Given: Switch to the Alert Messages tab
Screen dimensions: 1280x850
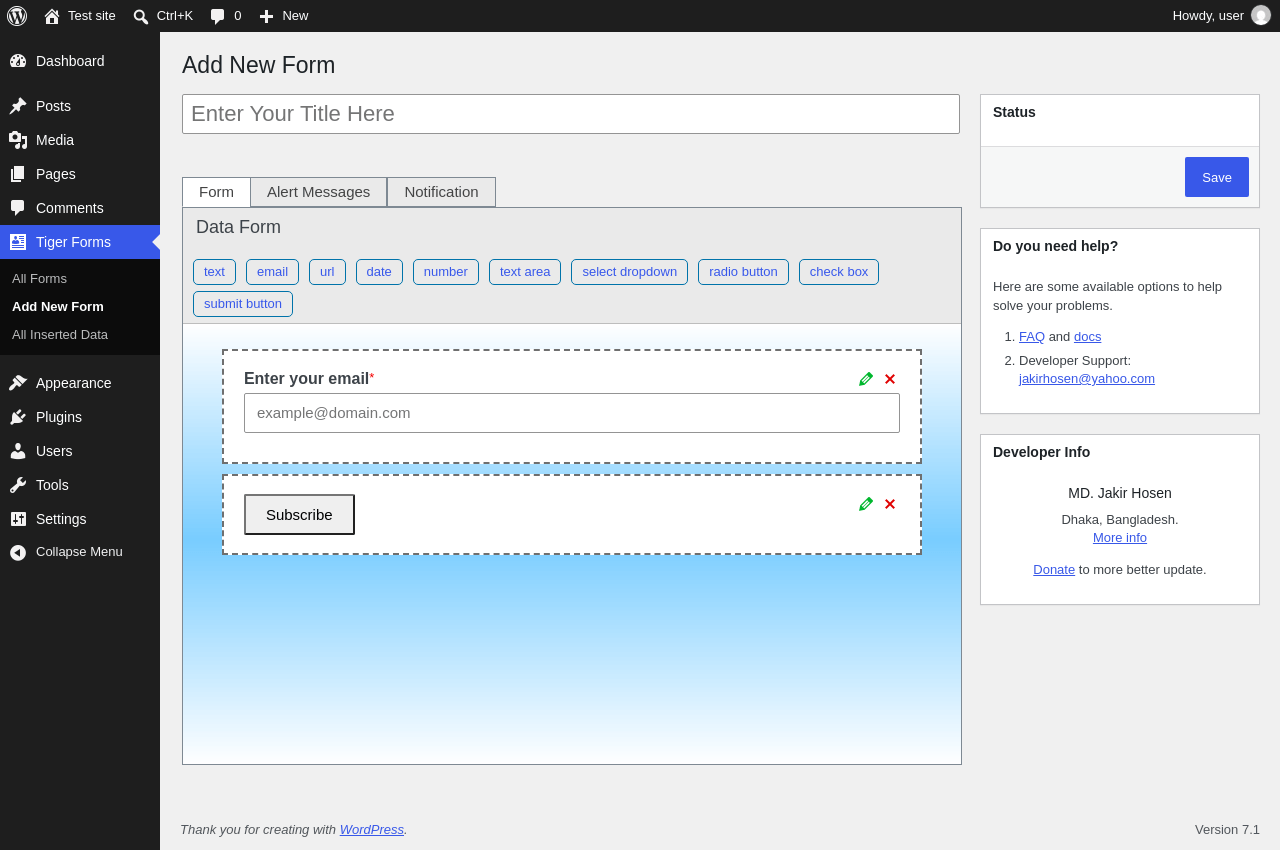Looking at the screenshot, I should pos(318,192).
